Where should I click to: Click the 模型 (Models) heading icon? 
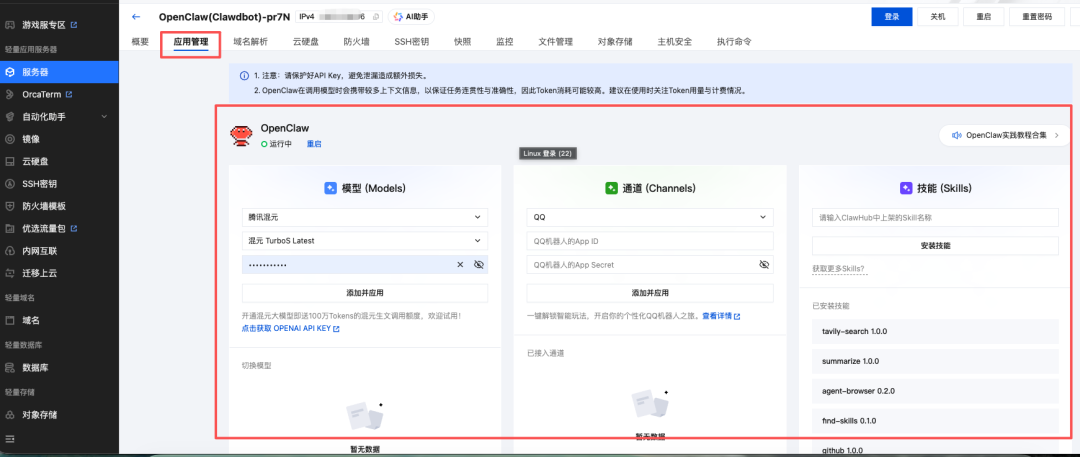tap(331, 187)
